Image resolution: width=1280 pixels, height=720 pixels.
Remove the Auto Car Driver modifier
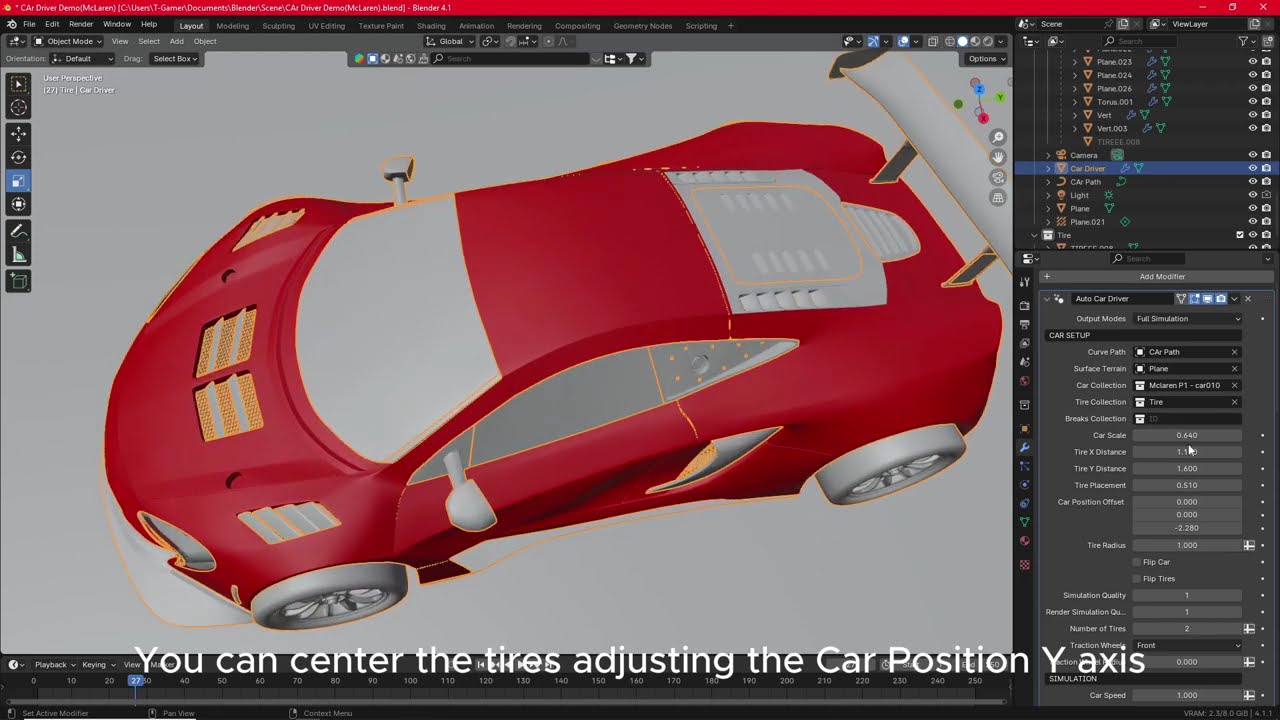pos(1247,299)
